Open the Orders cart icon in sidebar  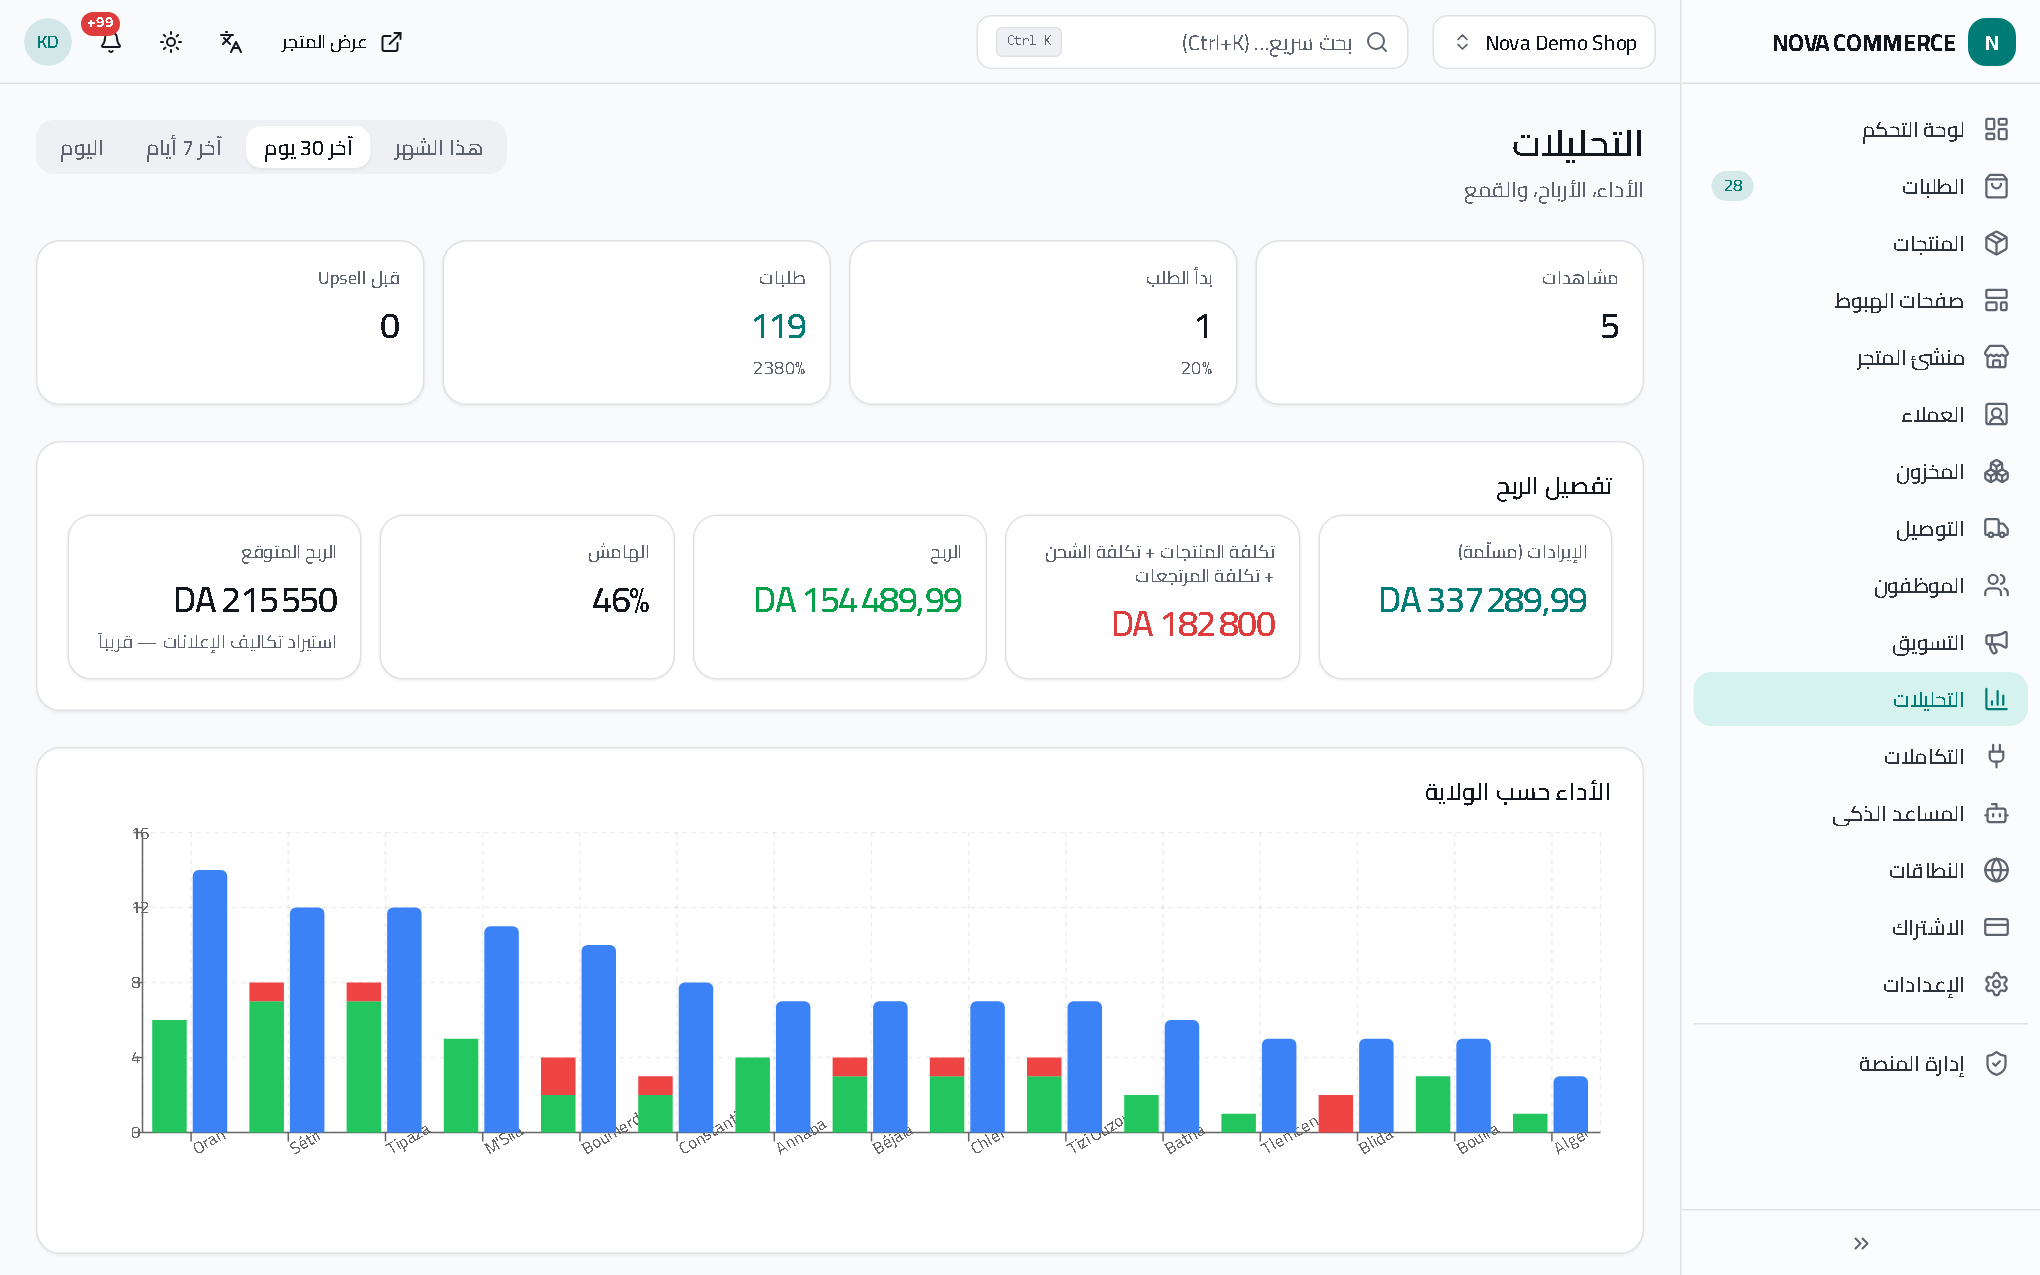(x=1996, y=186)
